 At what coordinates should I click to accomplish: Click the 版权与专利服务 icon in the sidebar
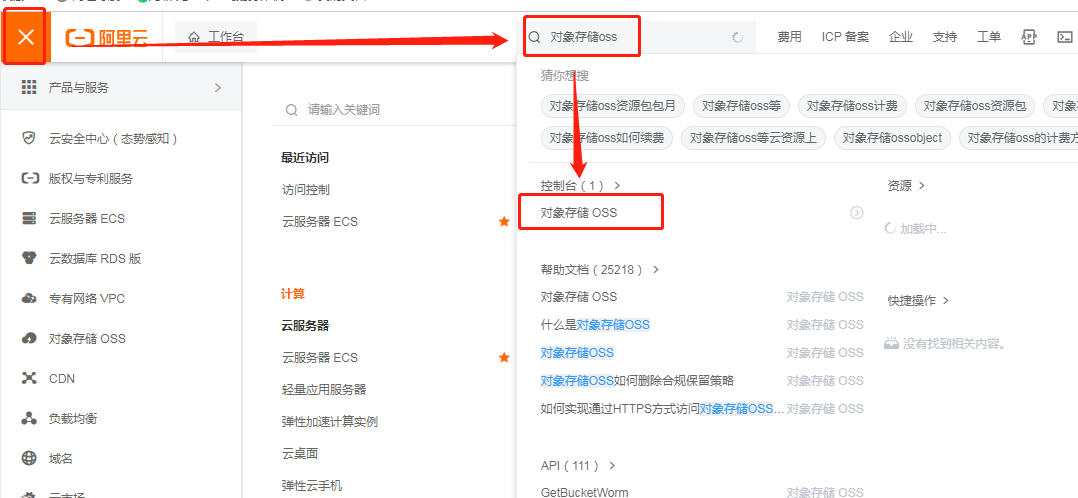point(29,179)
